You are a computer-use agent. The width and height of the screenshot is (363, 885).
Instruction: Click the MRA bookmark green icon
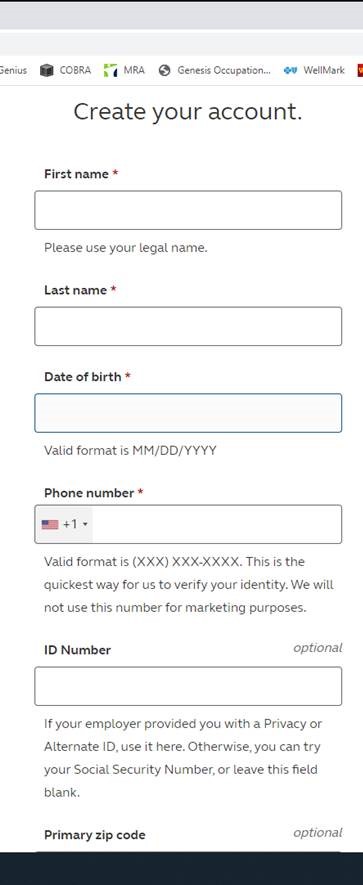(x=111, y=71)
